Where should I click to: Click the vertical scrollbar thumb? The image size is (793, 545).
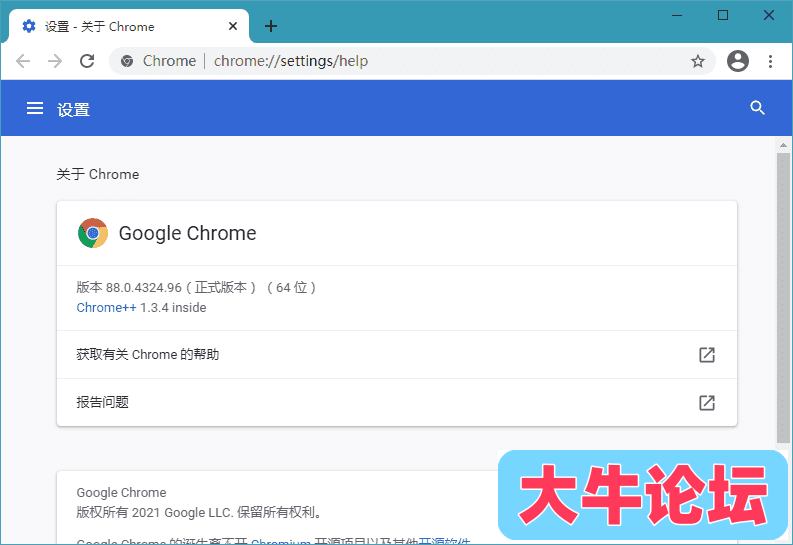point(783,298)
